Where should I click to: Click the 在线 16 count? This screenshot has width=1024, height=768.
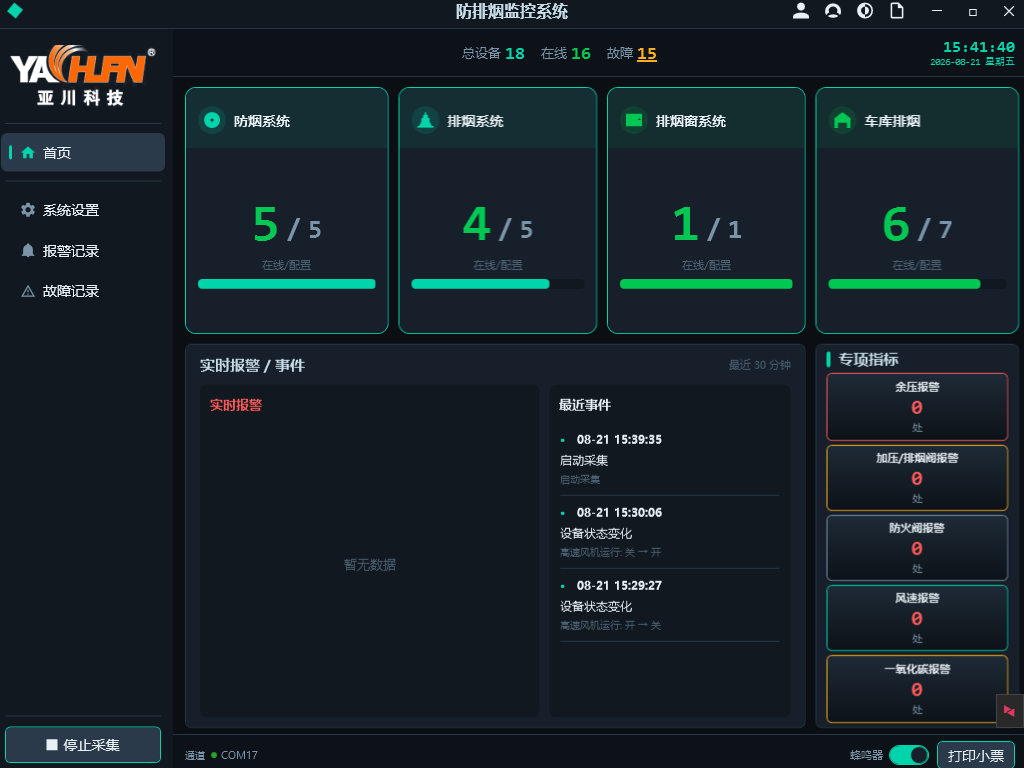(566, 54)
